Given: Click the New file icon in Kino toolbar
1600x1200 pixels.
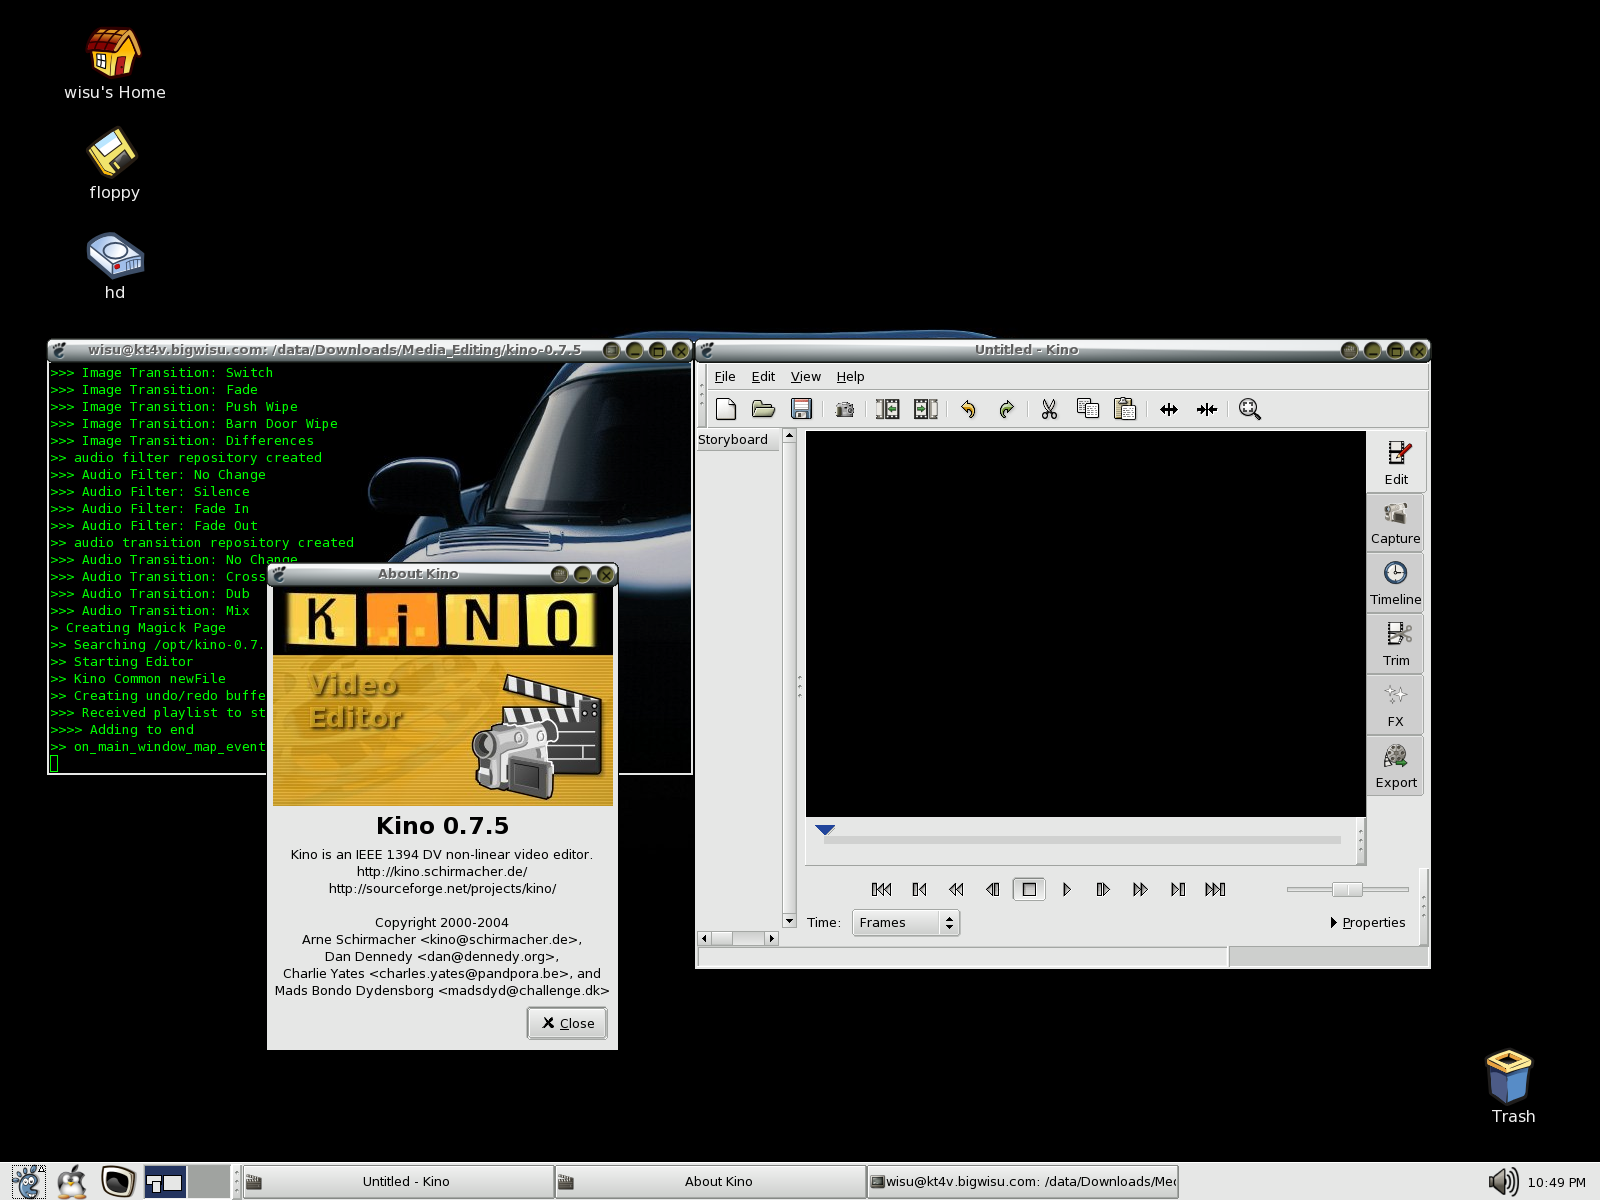Looking at the screenshot, I should coord(726,409).
